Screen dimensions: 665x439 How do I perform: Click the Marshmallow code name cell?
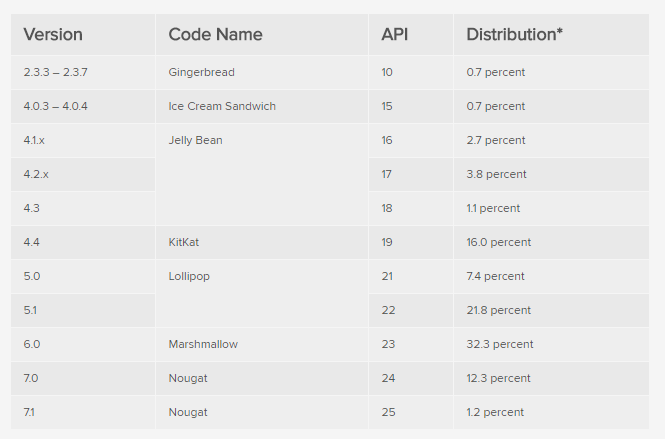click(262, 344)
